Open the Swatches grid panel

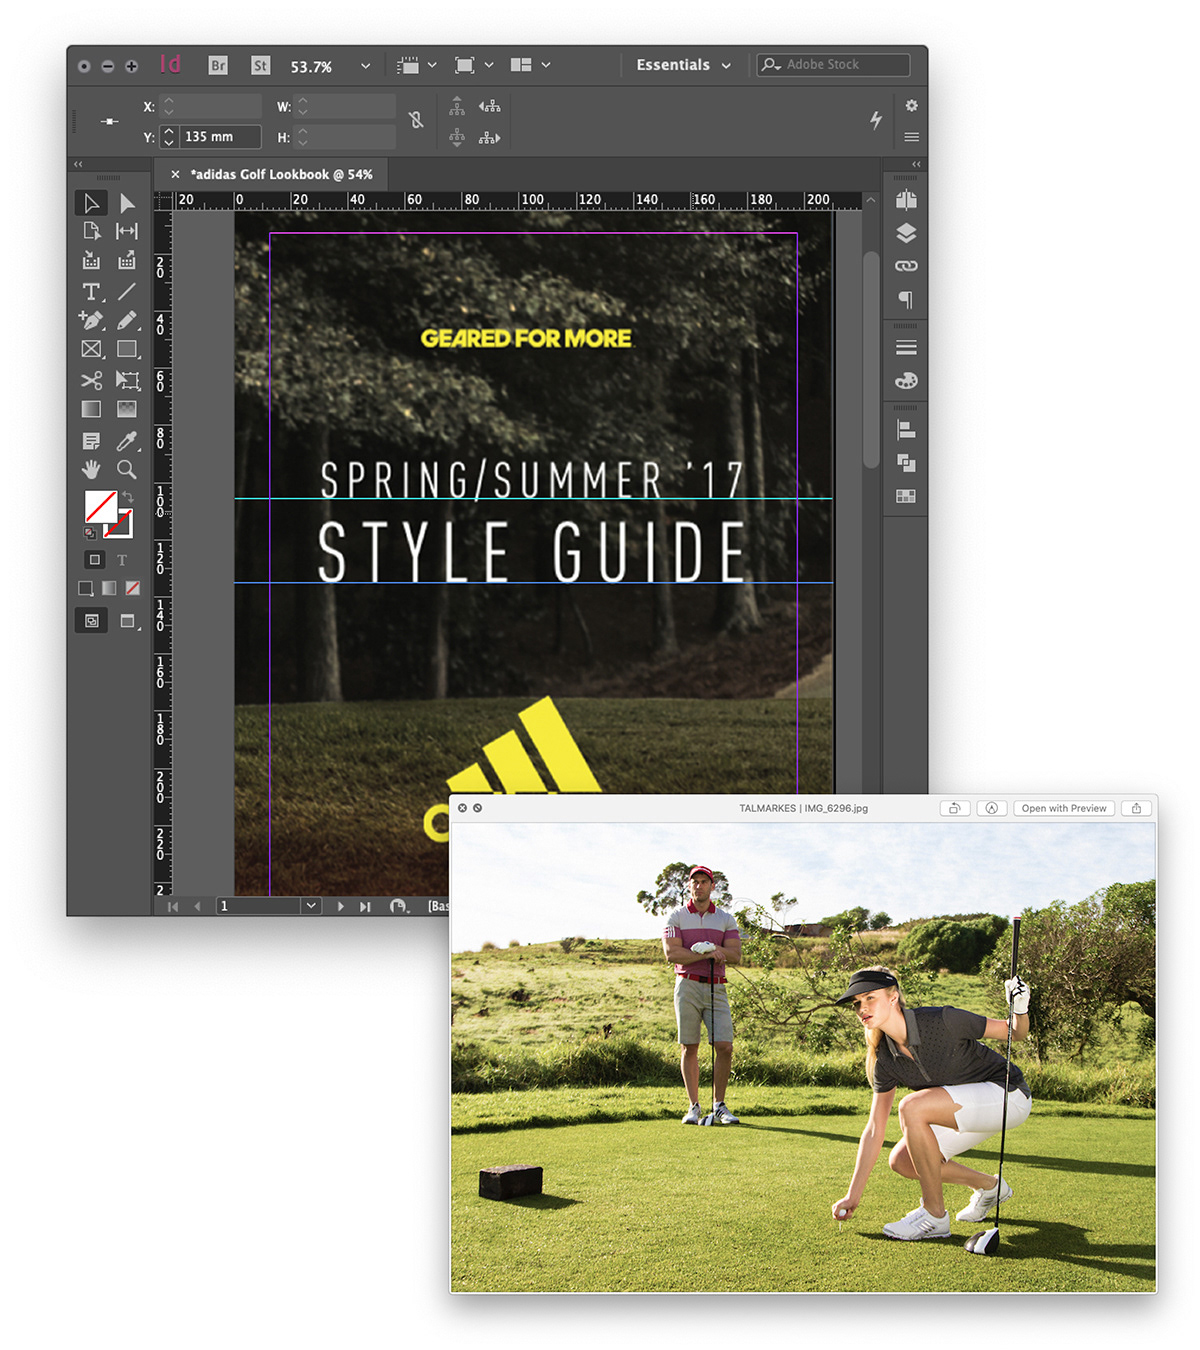point(906,496)
